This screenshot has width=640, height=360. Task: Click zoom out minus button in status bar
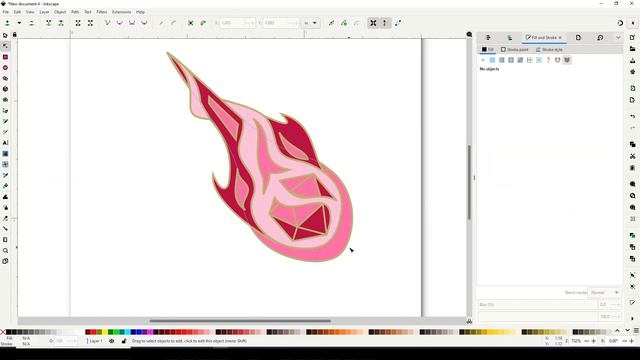(587, 341)
